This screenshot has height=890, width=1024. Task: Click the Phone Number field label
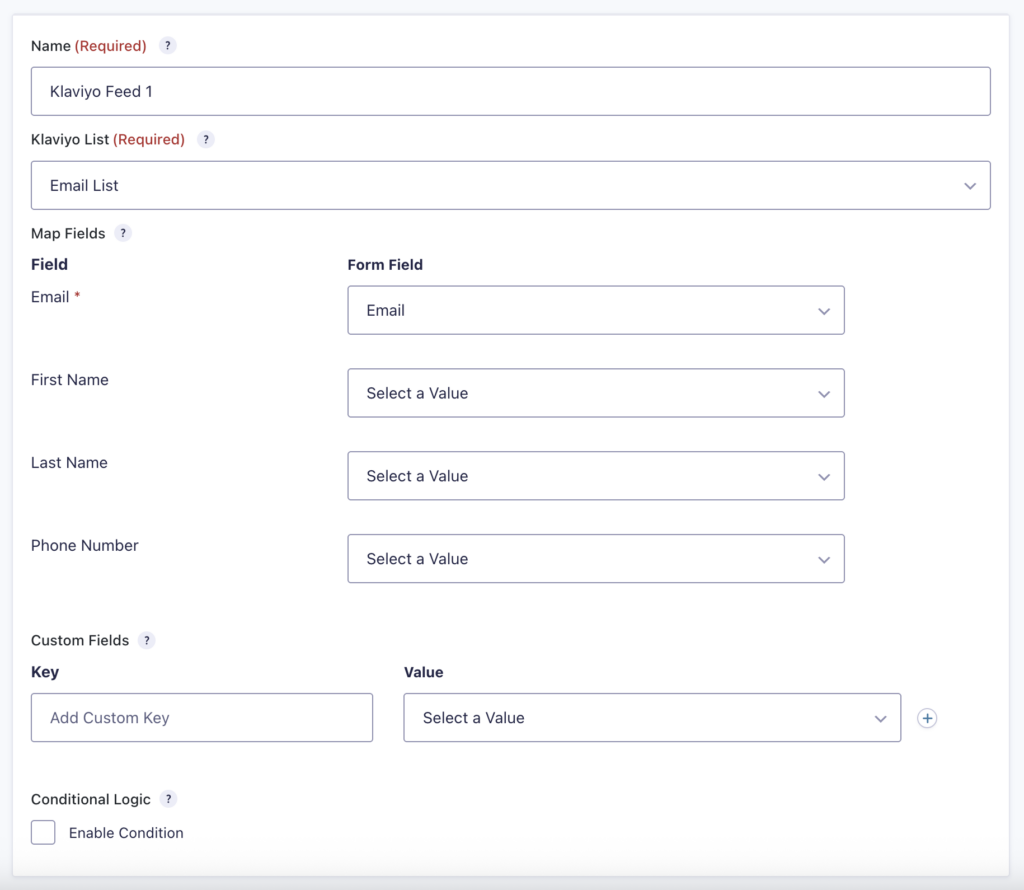click(x=85, y=545)
